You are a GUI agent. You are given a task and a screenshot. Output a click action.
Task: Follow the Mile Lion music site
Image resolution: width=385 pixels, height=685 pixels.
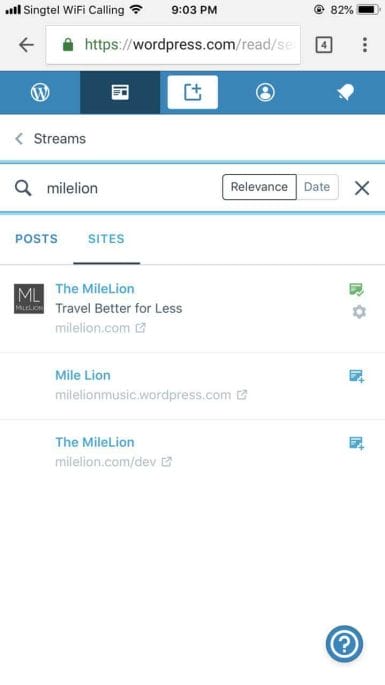click(357, 376)
